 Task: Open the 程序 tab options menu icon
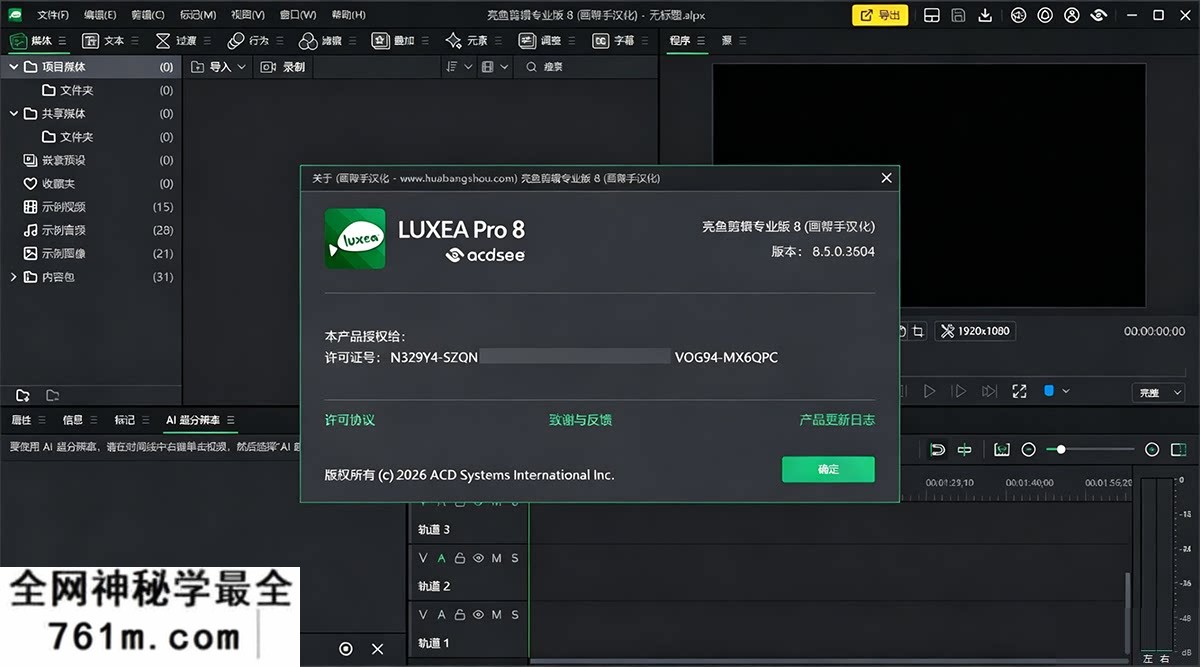701,41
